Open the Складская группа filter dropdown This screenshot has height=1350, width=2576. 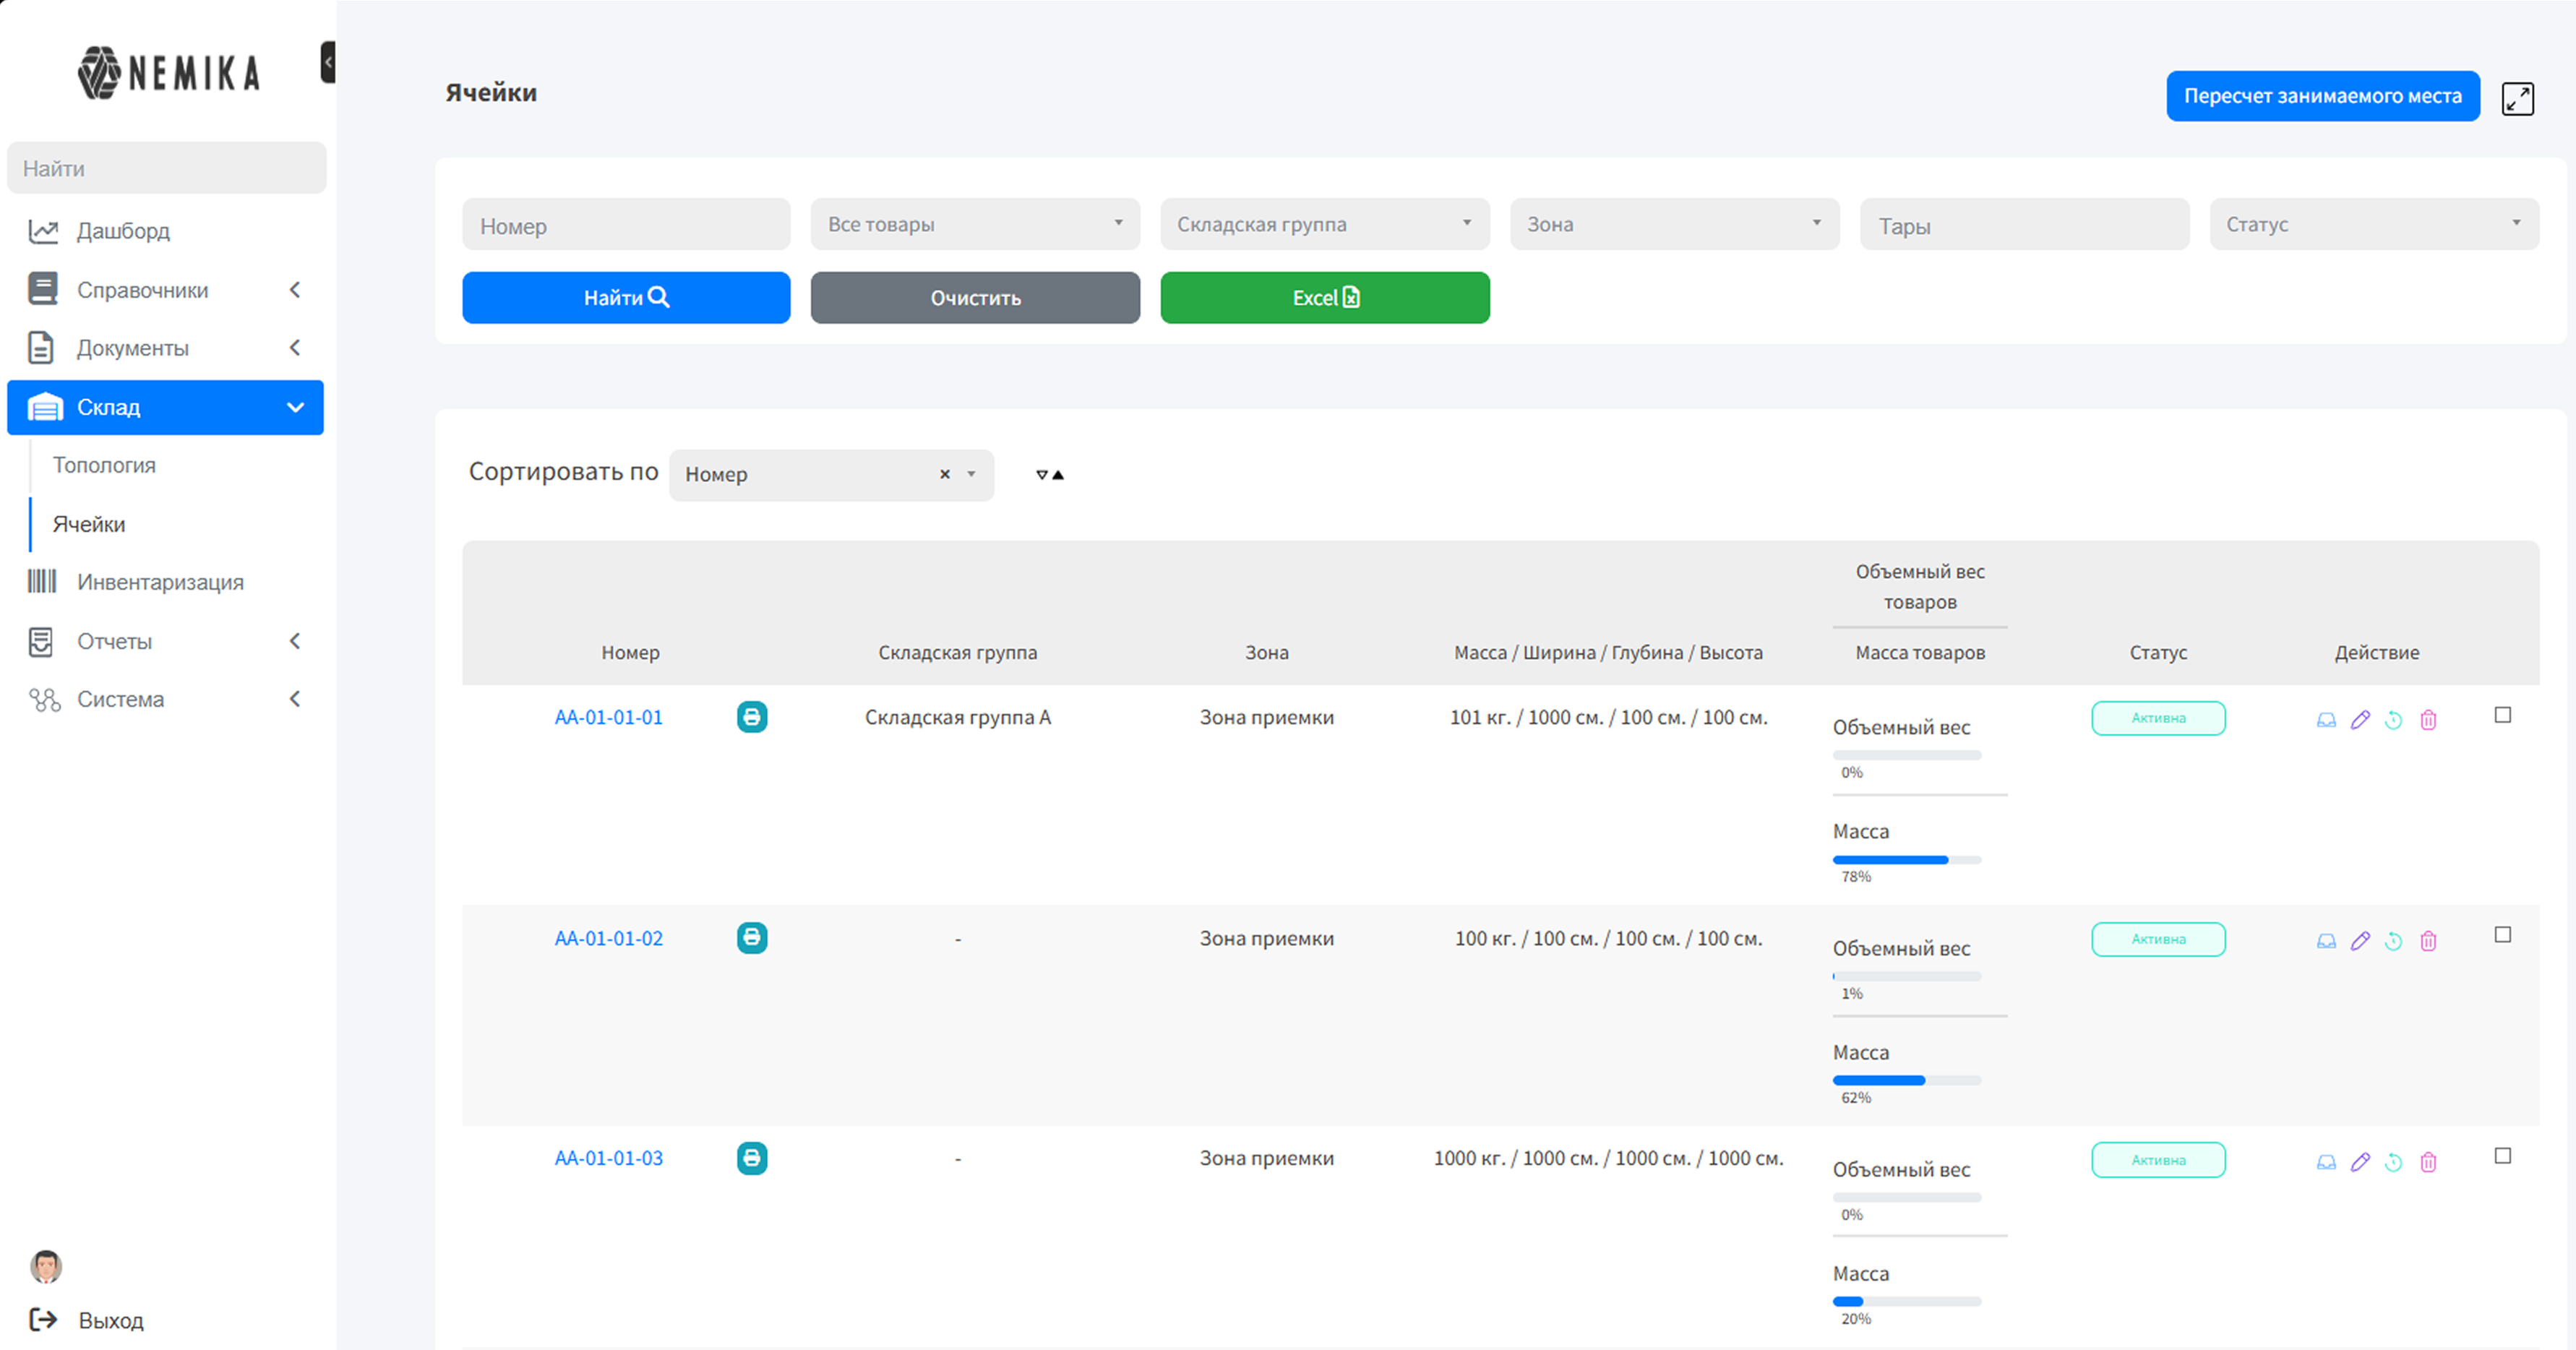[x=1325, y=224]
